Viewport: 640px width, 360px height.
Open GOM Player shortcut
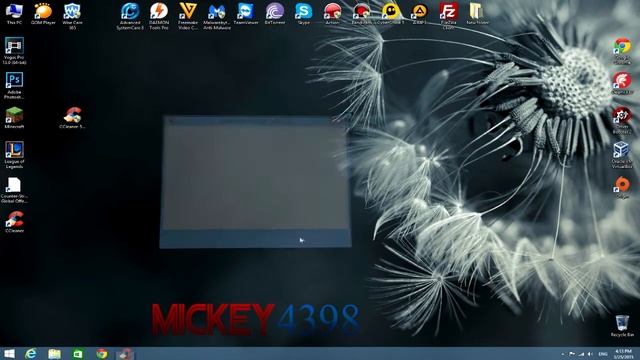(43, 14)
